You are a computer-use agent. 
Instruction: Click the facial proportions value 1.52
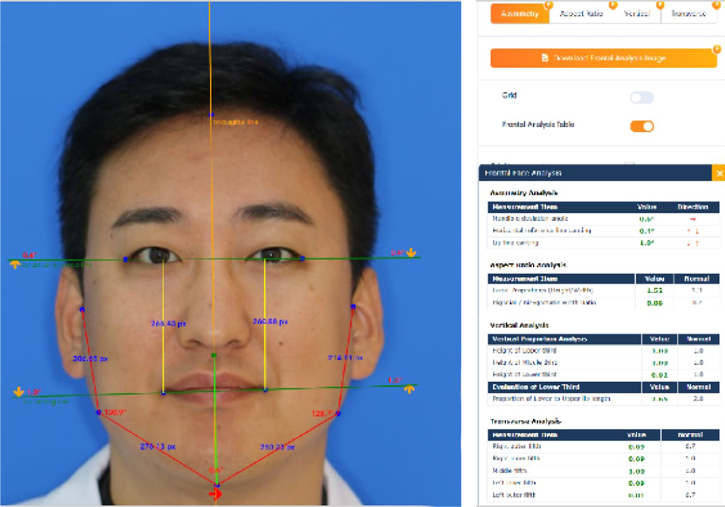[654, 290]
